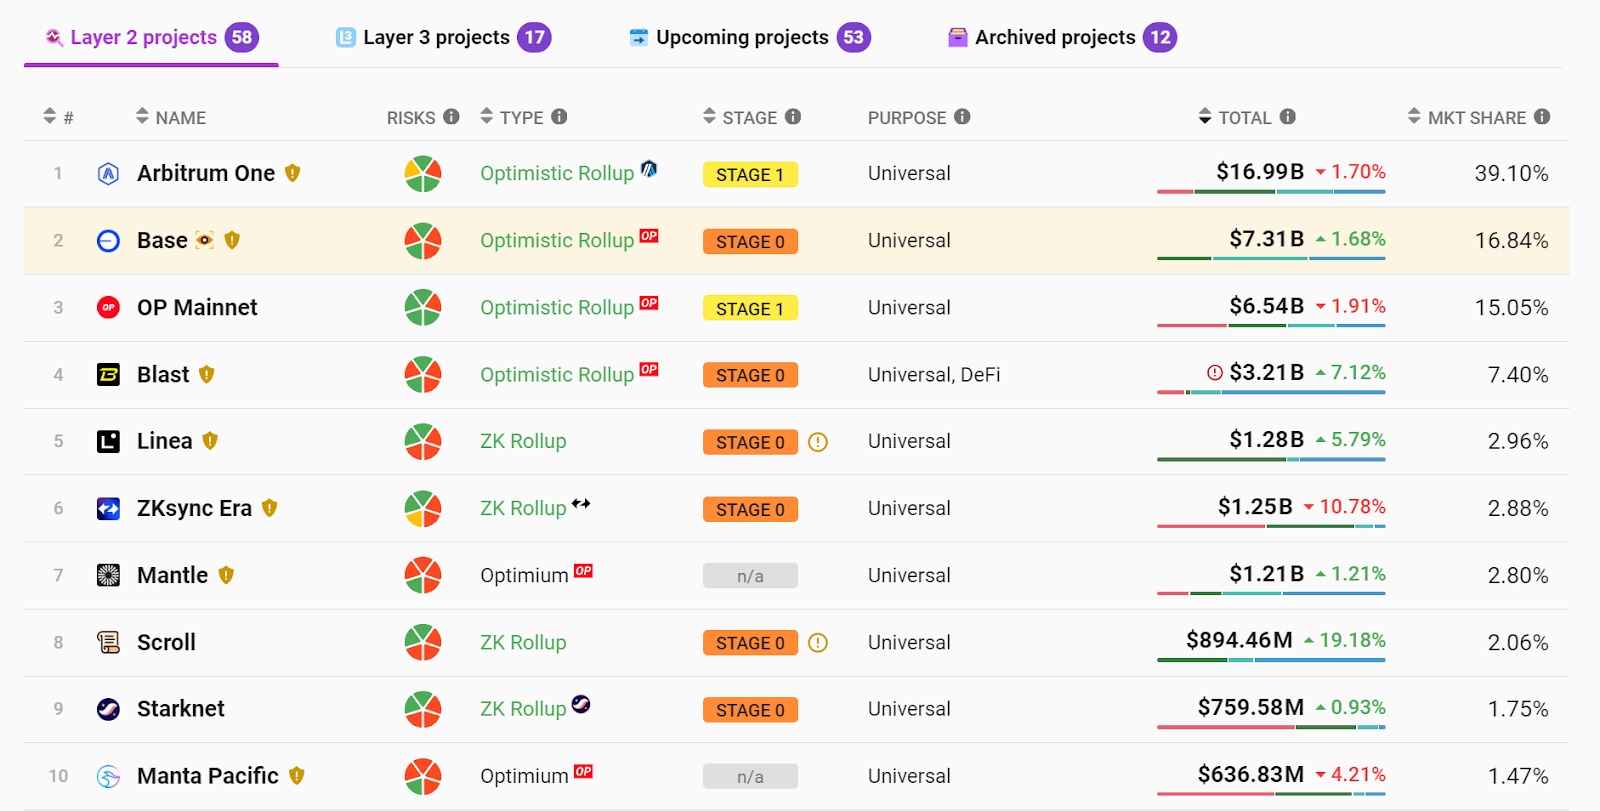Click Blast red alert icon by total
Viewport: 1600px width, 811px height.
(x=1215, y=372)
